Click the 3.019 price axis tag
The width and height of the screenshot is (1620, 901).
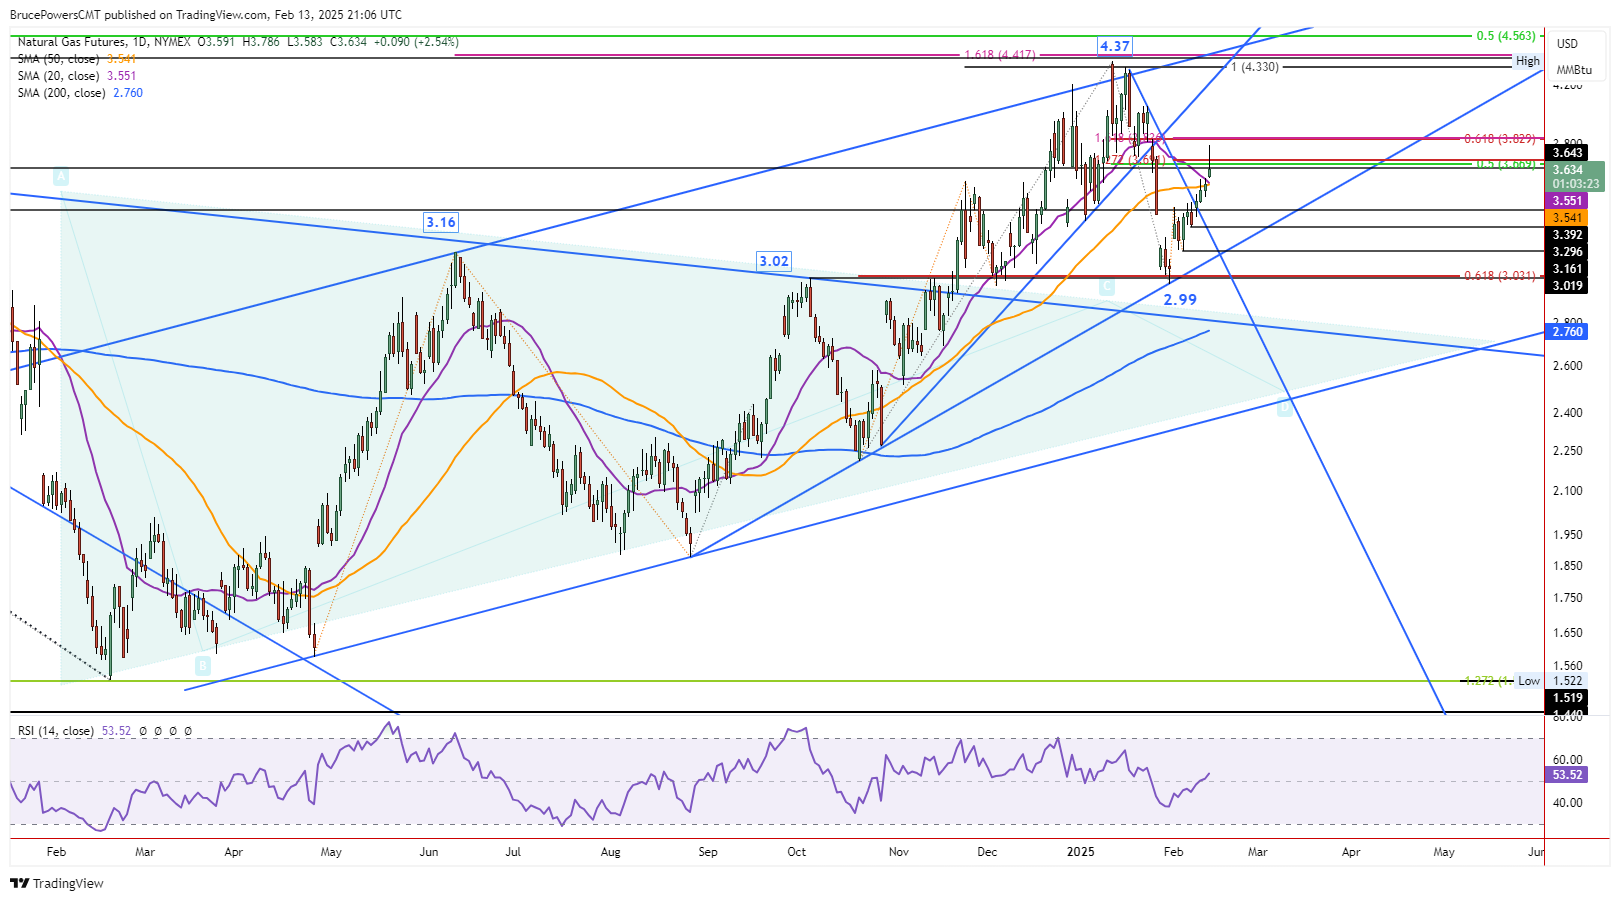click(x=1567, y=286)
